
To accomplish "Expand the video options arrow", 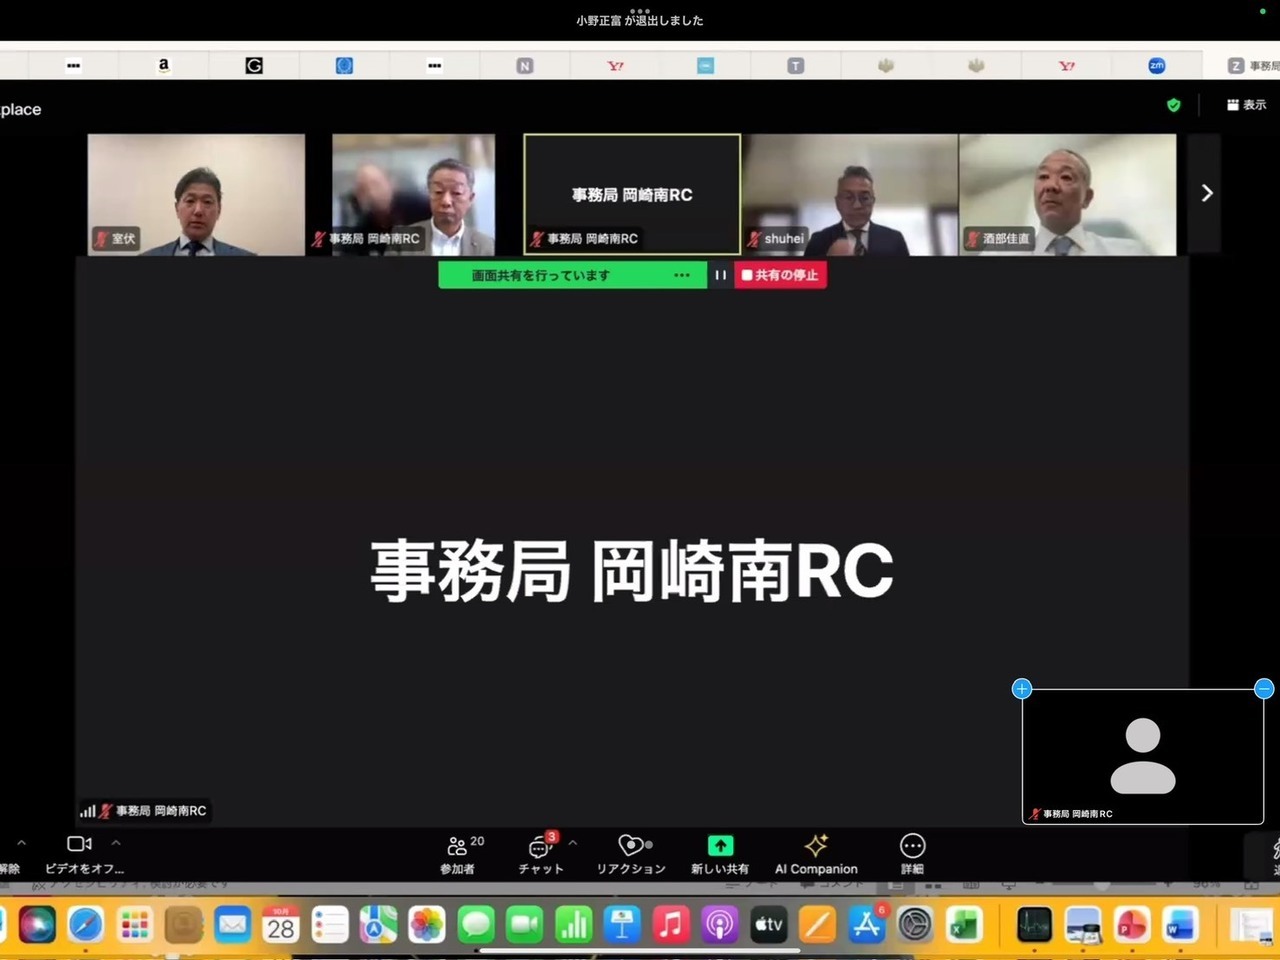I will point(116,843).
